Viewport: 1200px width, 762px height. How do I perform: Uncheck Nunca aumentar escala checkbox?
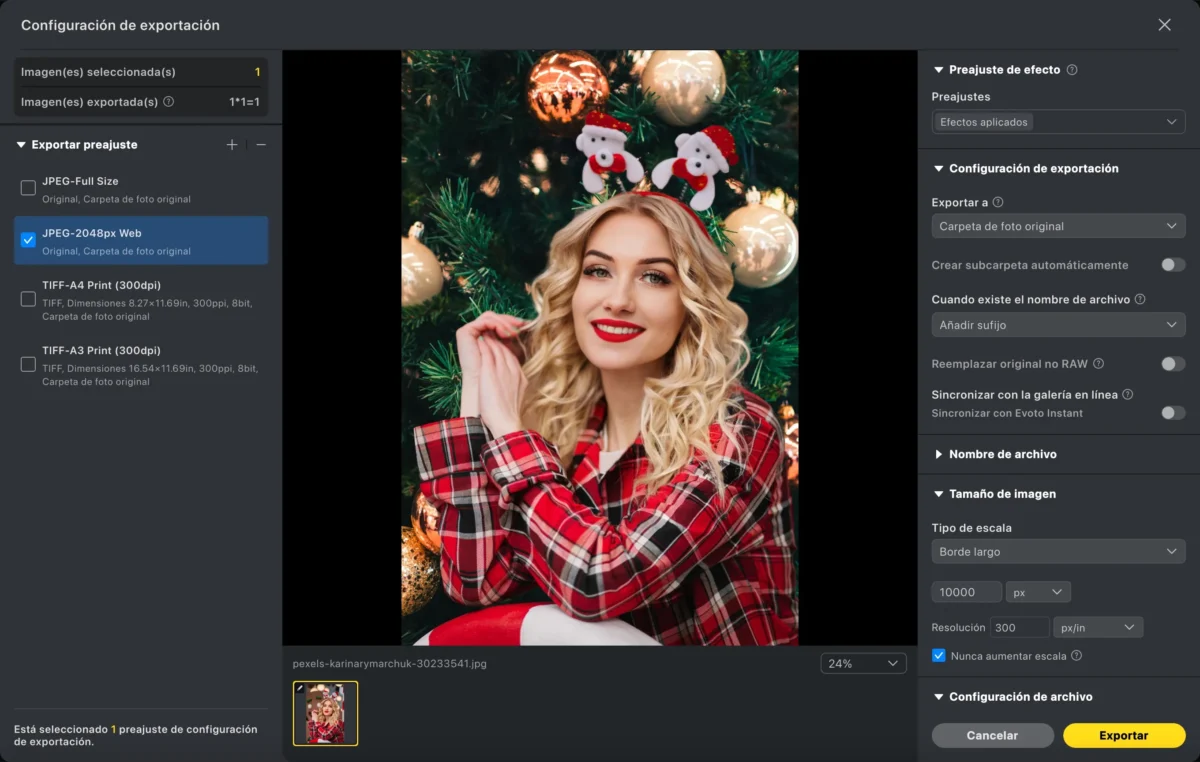coord(938,656)
